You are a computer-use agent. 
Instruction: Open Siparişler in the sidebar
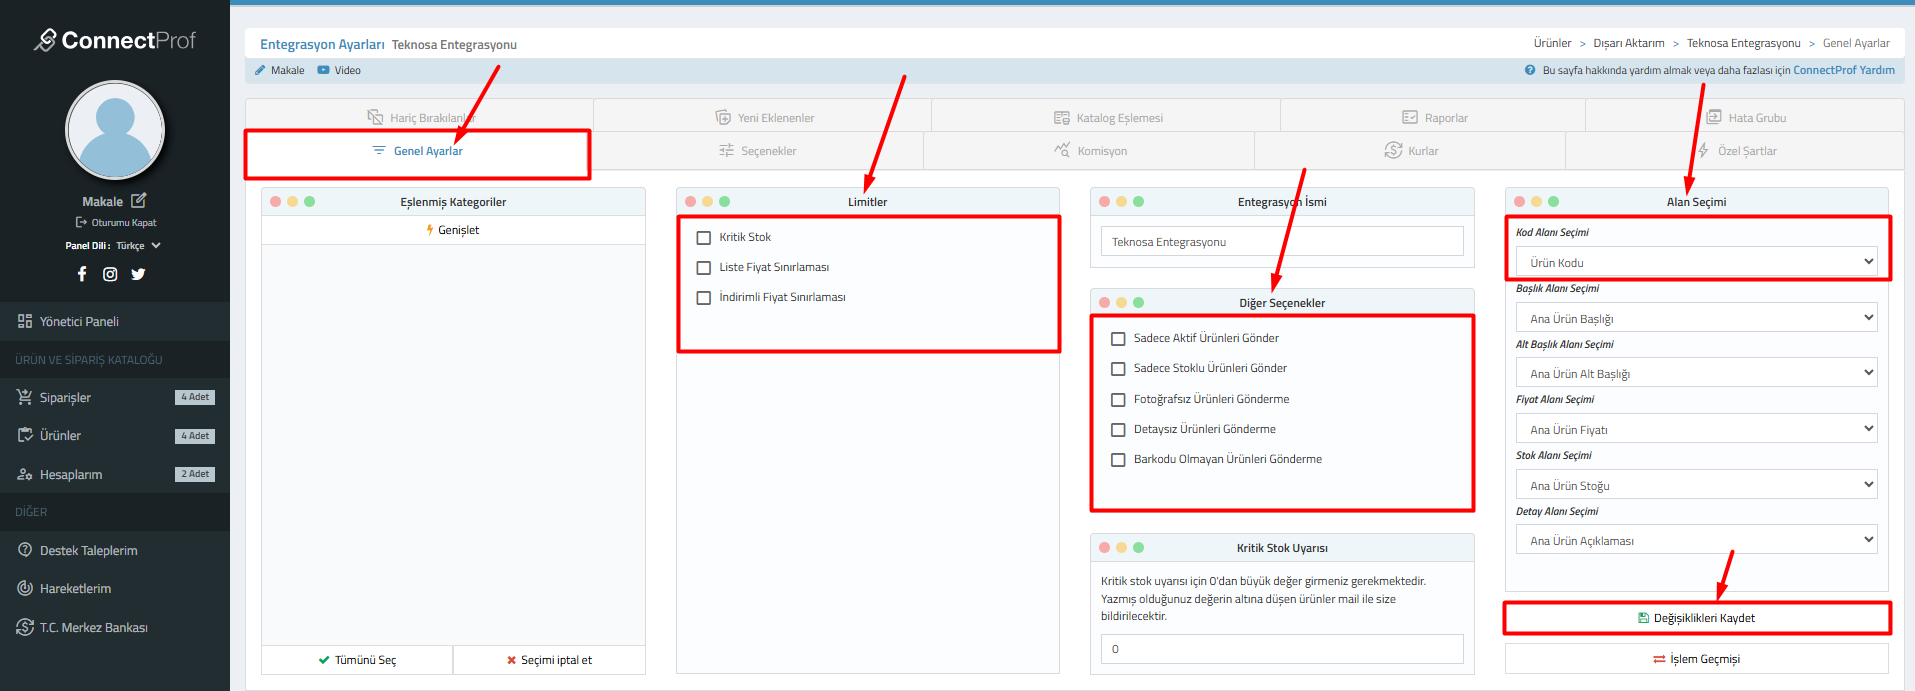click(x=65, y=398)
